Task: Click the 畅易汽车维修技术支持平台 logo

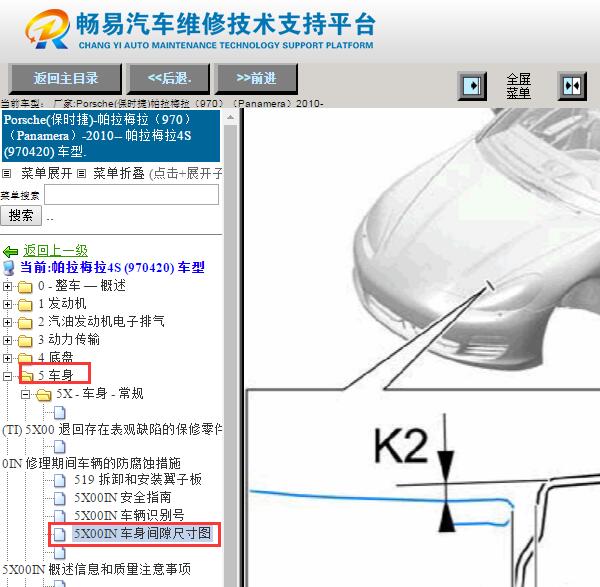Action: coord(200,30)
